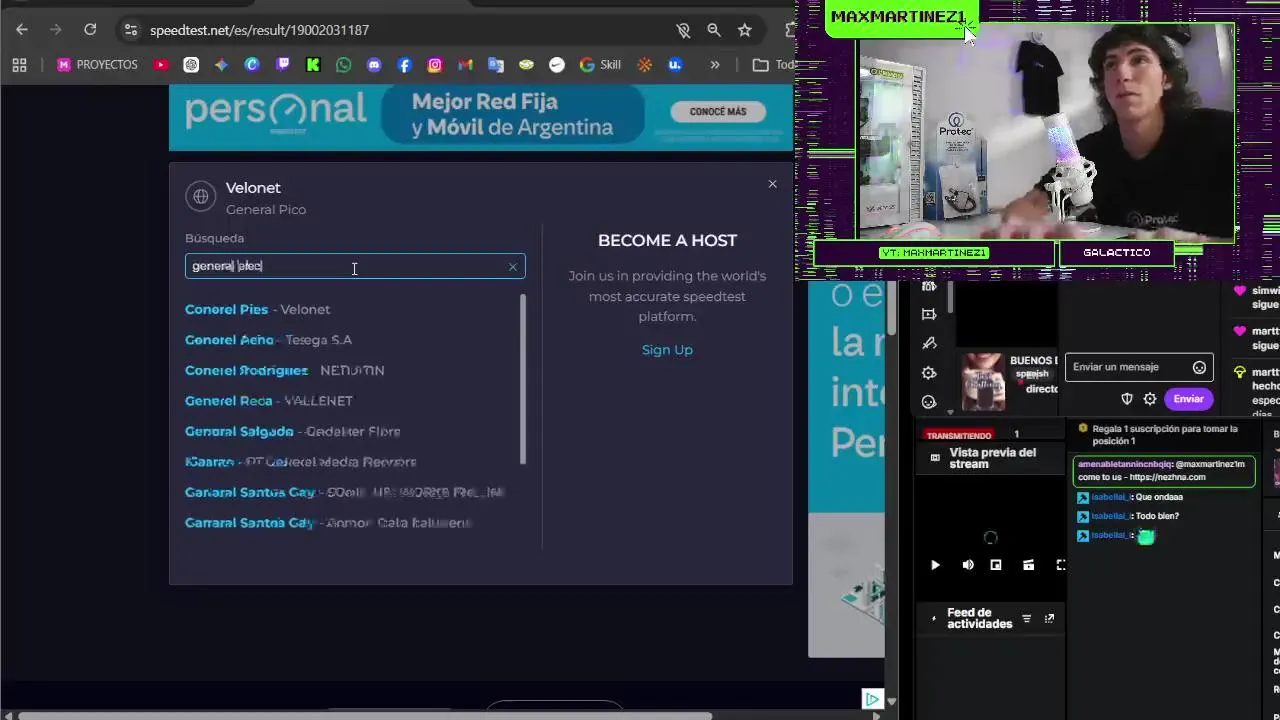Open picture-in-picture for stream preview

click(996, 565)
